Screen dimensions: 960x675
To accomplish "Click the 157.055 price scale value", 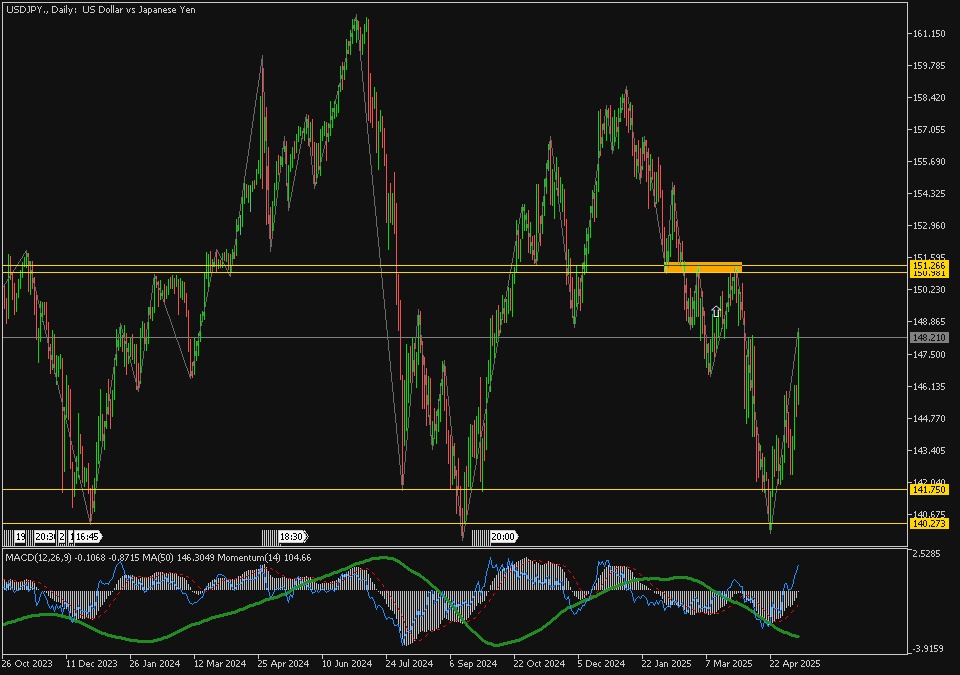I will pyautogui.click(x=929, y=129).
